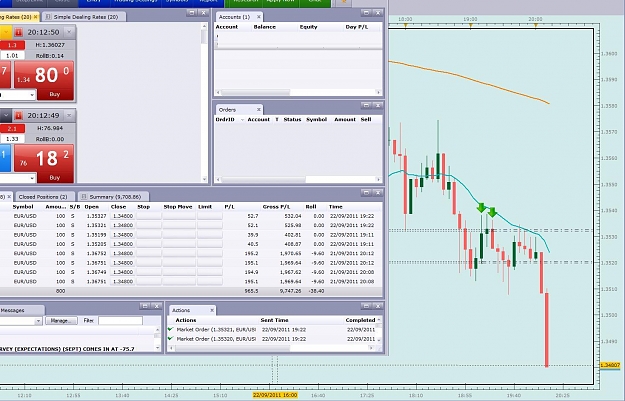Close the open positions tab
625x401 pixels.
[9, 197]
